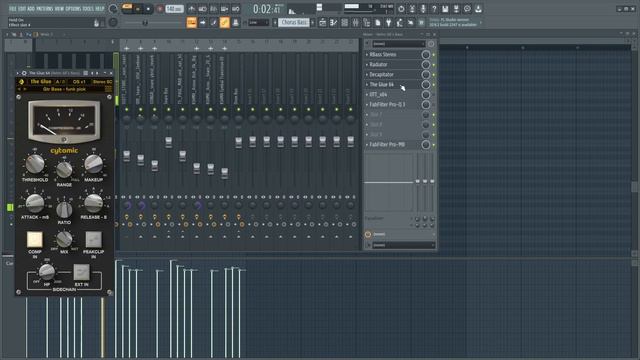Image resolution: width=640 pixels, height=360 pixels.
Task: Click the MAKEUP knob on The Glue
Action: tap(93, 163)
